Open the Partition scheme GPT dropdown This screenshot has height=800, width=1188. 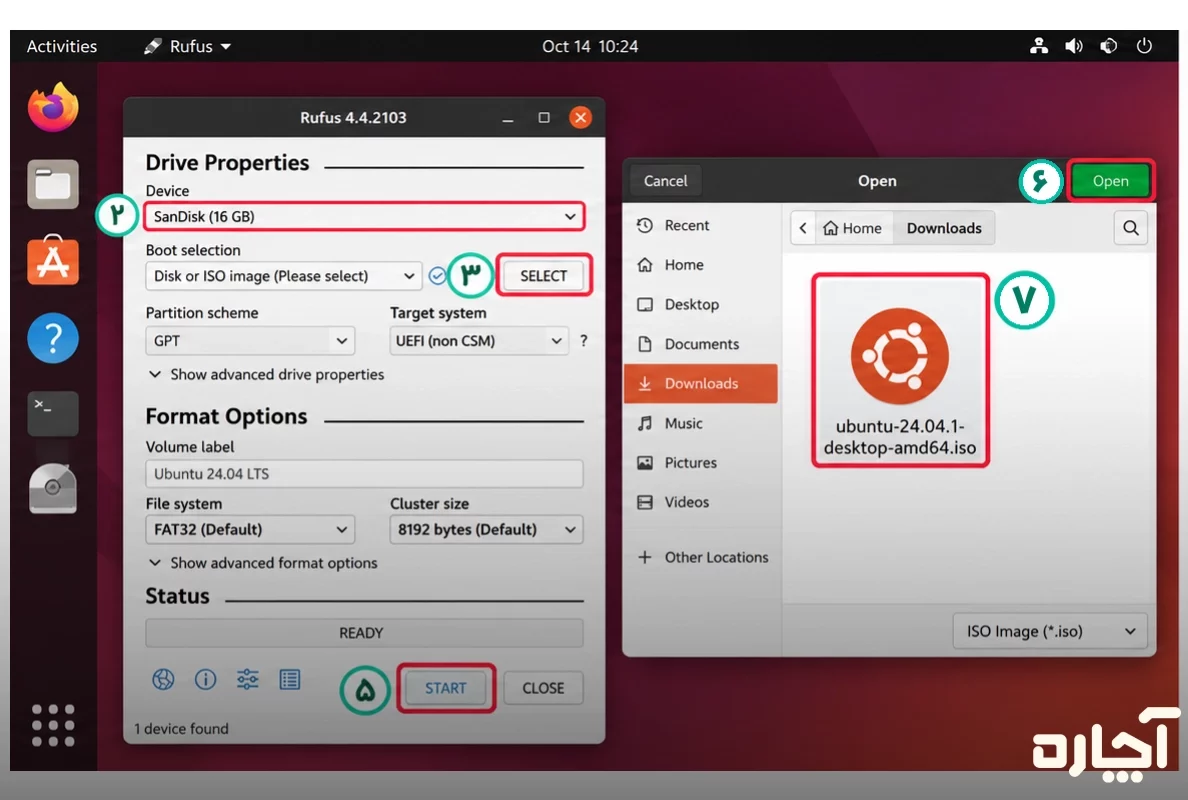tap(250, 341)
